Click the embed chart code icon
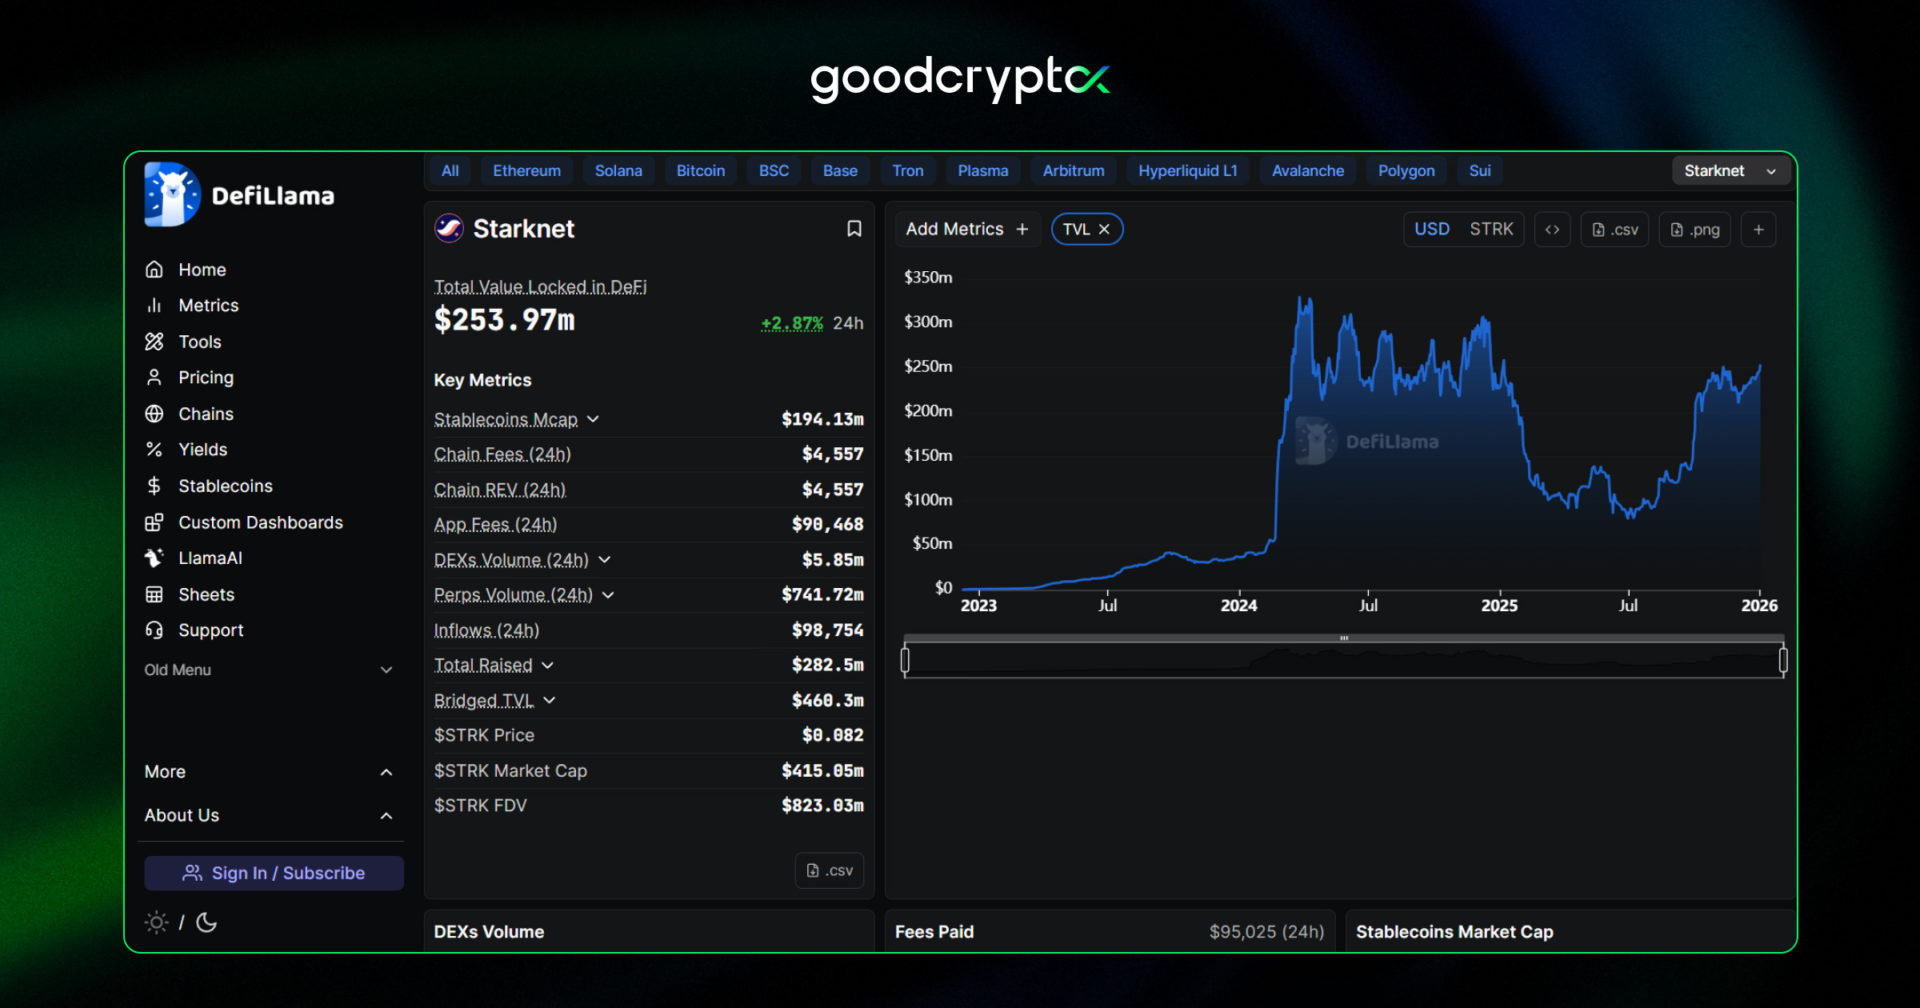This screenshot has height=1008, width=1920. click(1552, 230)
